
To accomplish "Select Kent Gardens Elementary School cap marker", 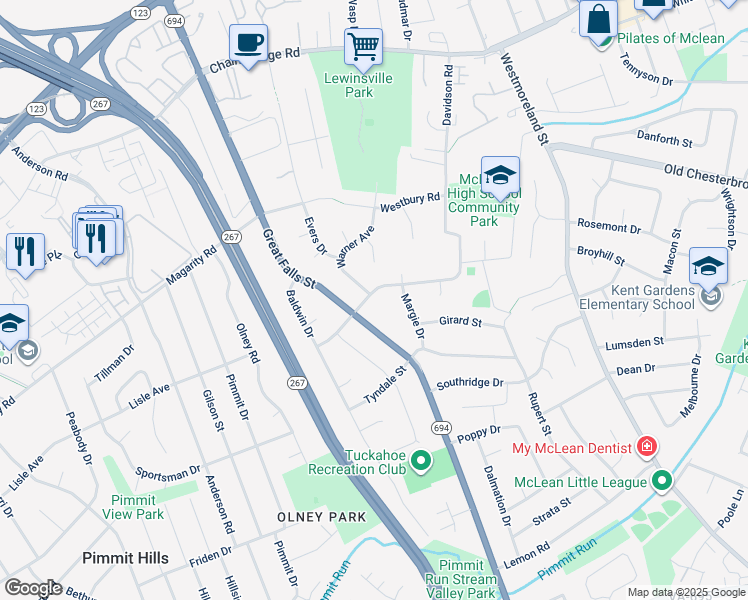I will pos(708,268).
